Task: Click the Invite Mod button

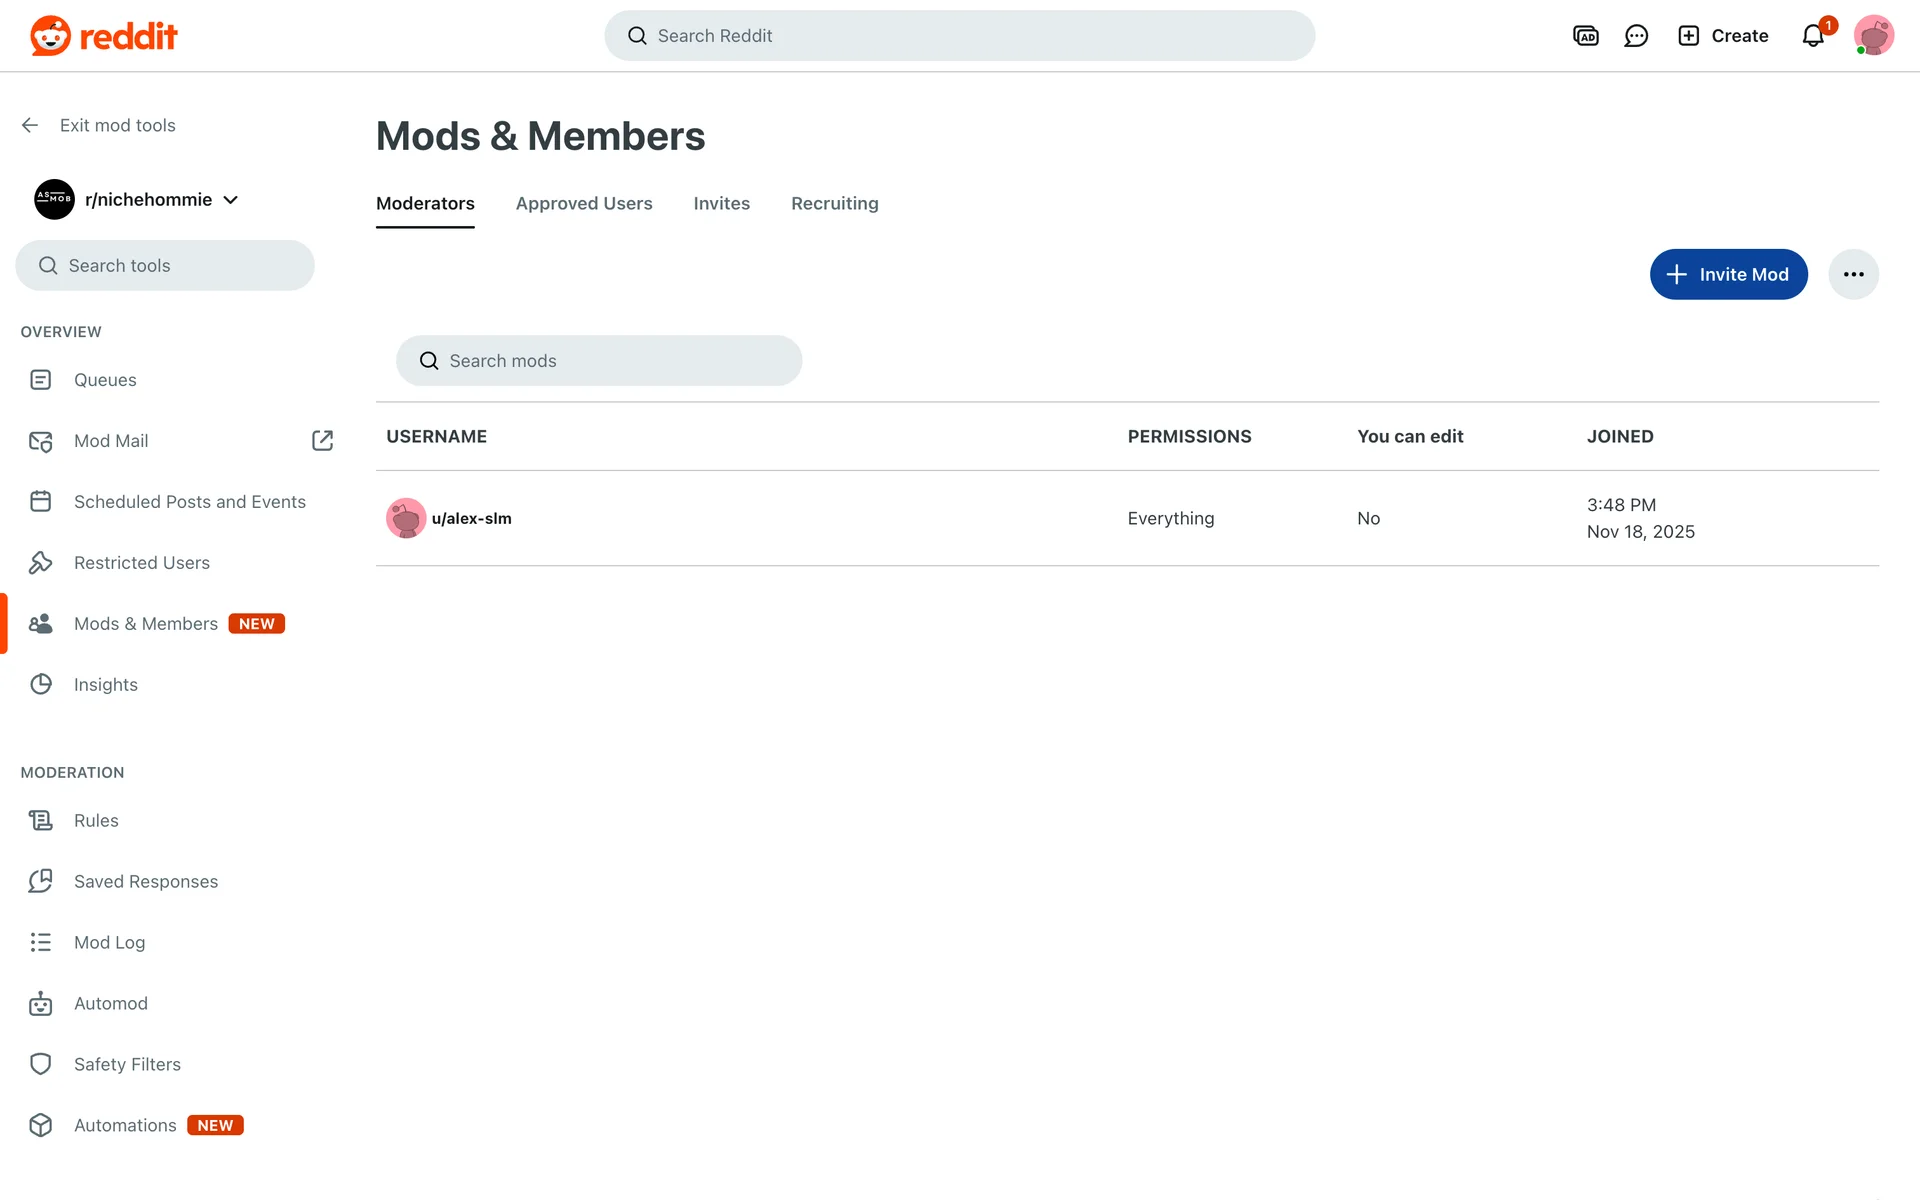Action: 1728,275
